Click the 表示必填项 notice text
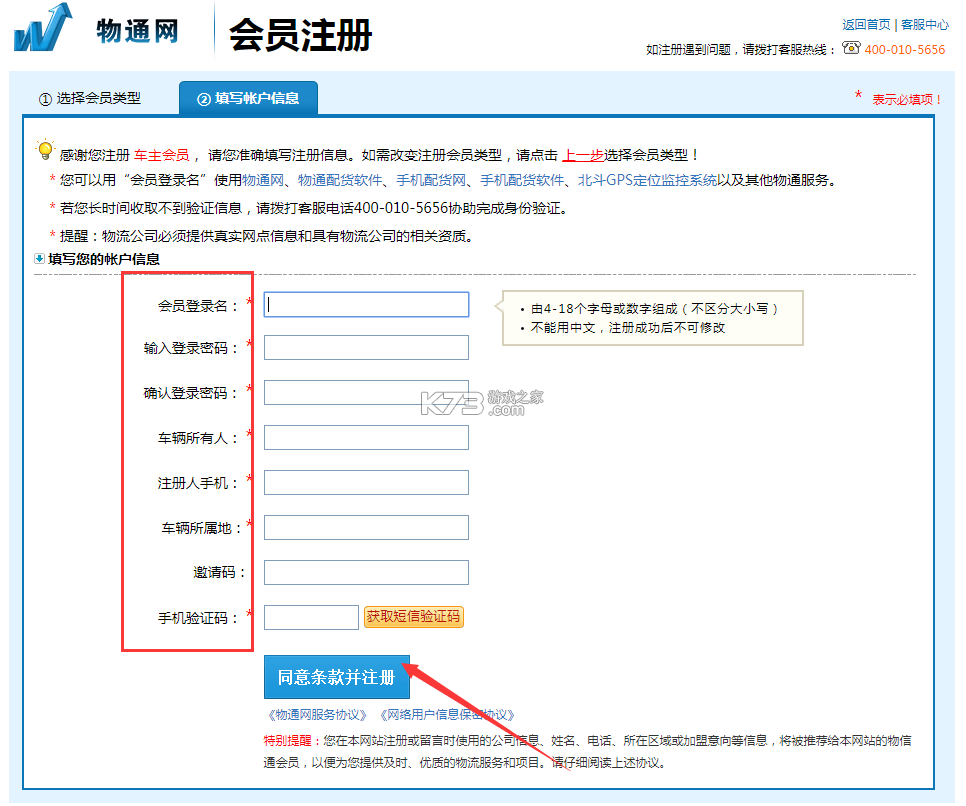Image resolution: width=966 pixels, height=806 pixels. point(906,100)
